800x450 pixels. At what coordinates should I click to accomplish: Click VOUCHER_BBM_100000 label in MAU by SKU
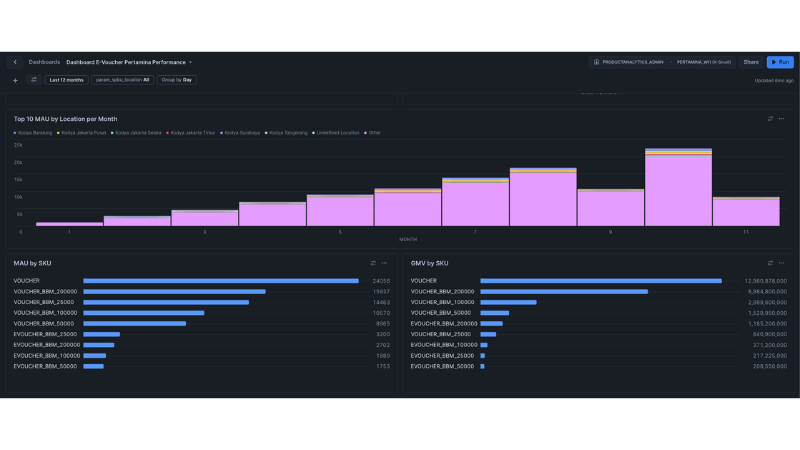click(x=45, y=313)
